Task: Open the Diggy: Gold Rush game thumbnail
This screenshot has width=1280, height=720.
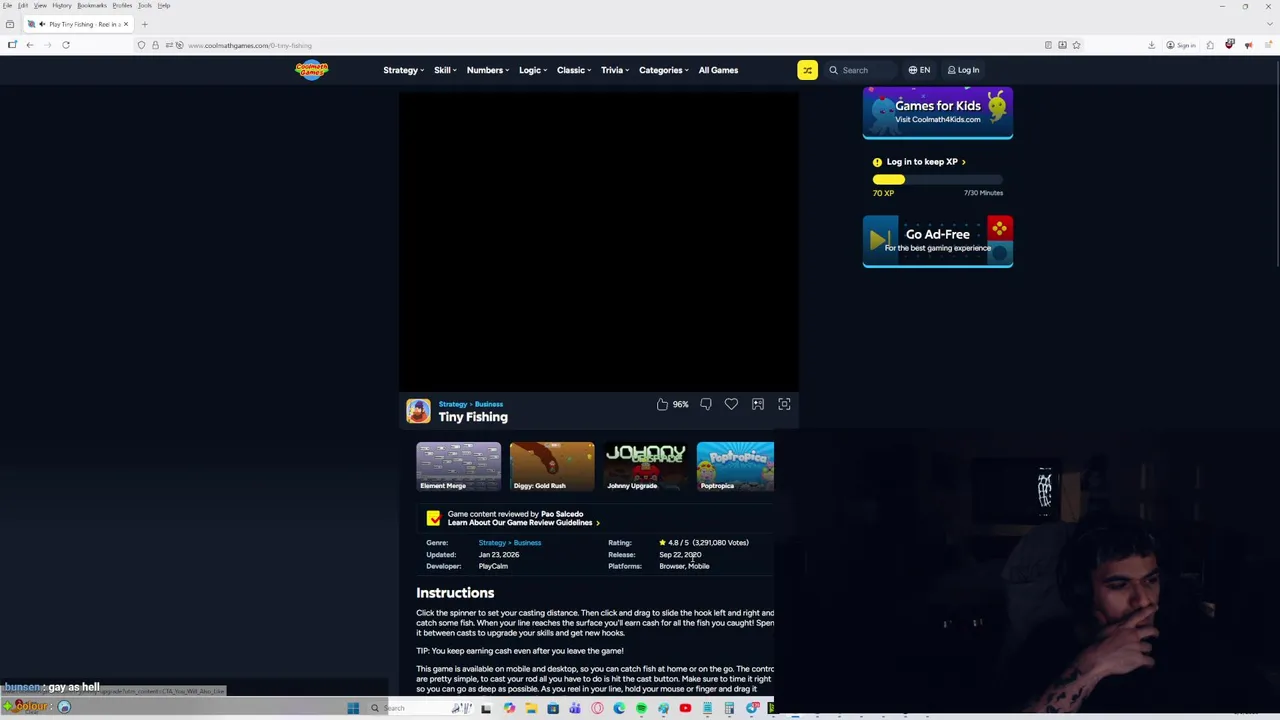Action: (551, 466)
